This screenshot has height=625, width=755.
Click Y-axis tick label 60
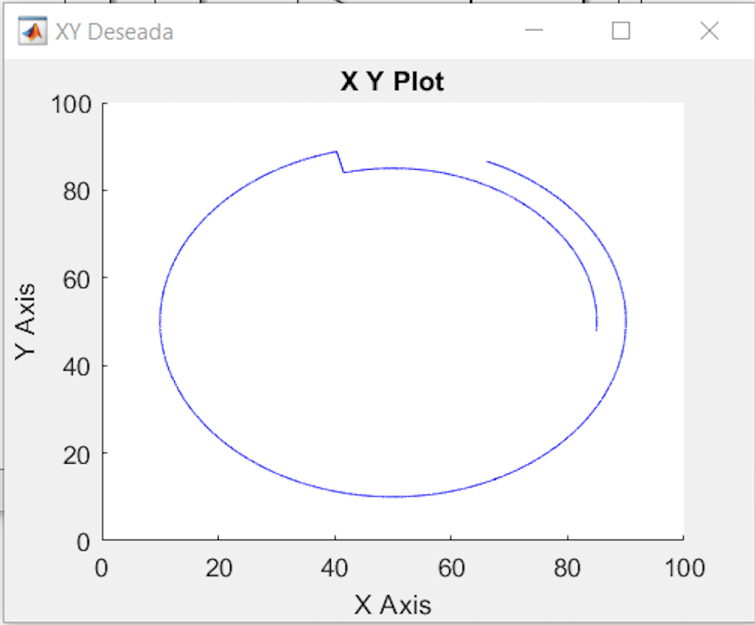[77, 279]
